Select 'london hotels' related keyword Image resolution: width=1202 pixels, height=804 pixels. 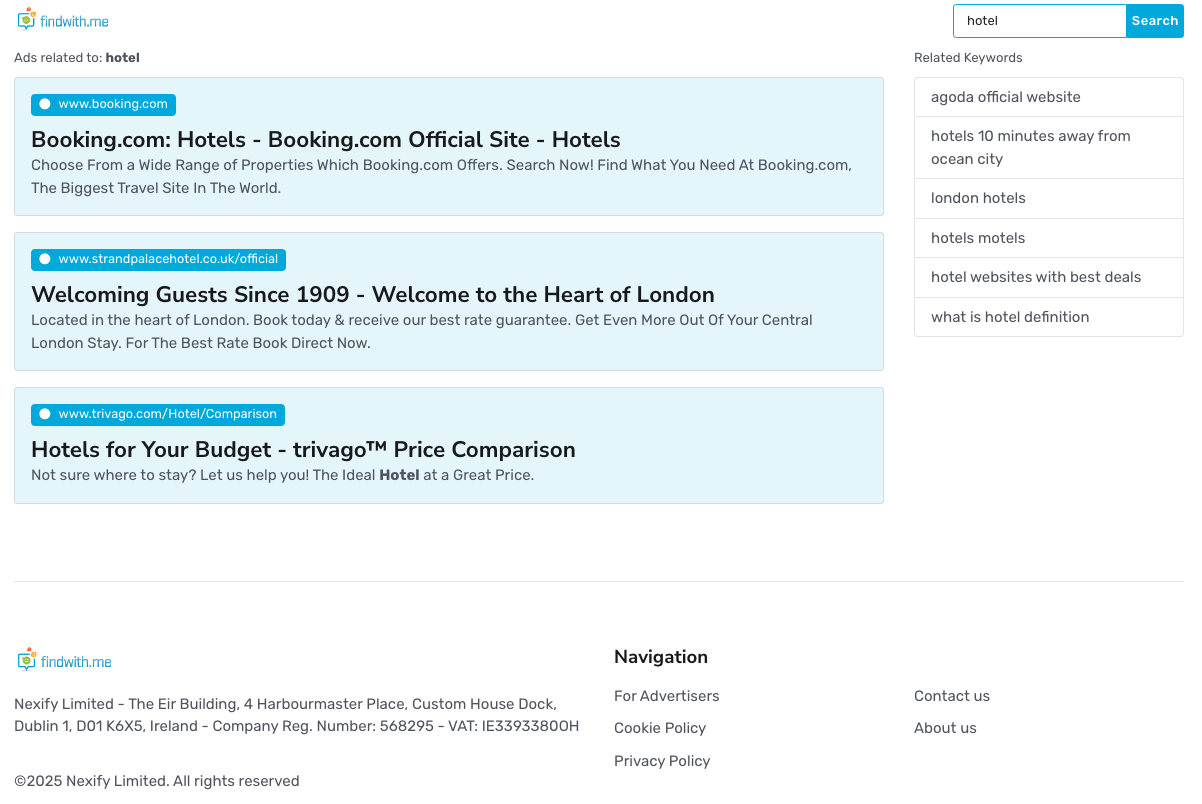click(1049, 198)
